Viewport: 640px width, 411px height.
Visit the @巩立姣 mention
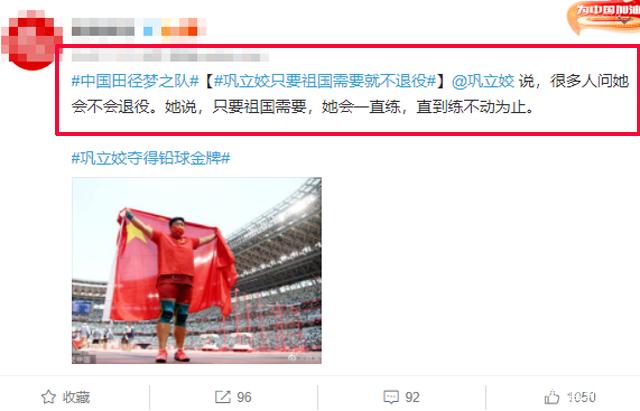(x=483, y=81)
